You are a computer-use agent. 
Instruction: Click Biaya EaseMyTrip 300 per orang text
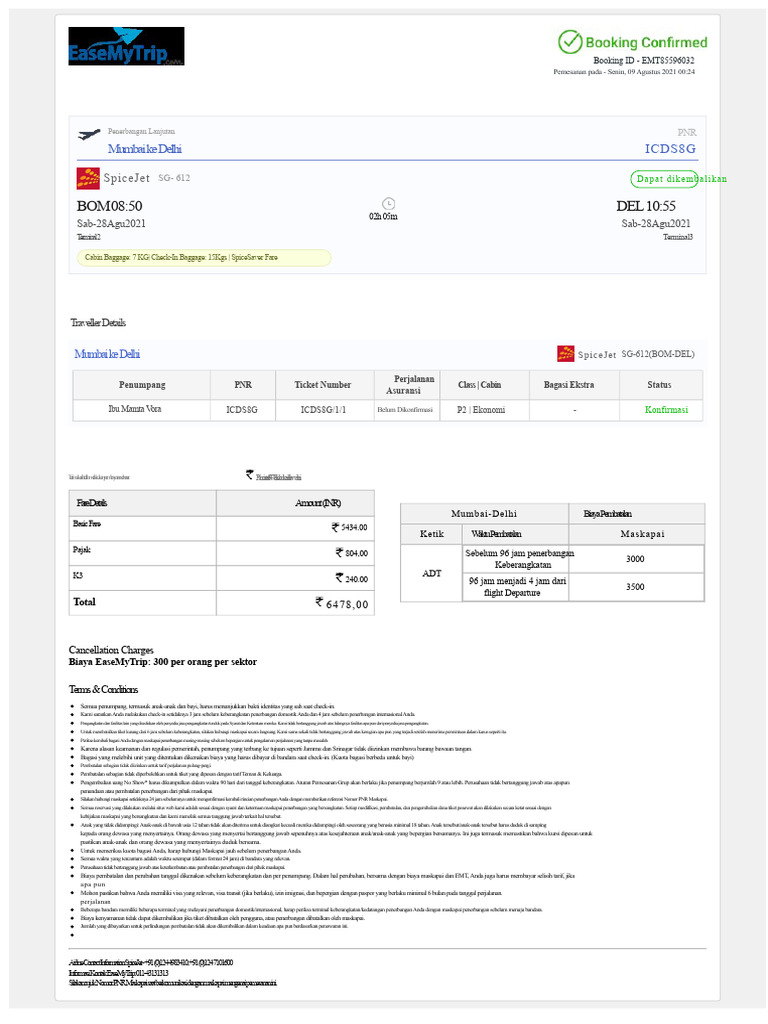(163, 662)
